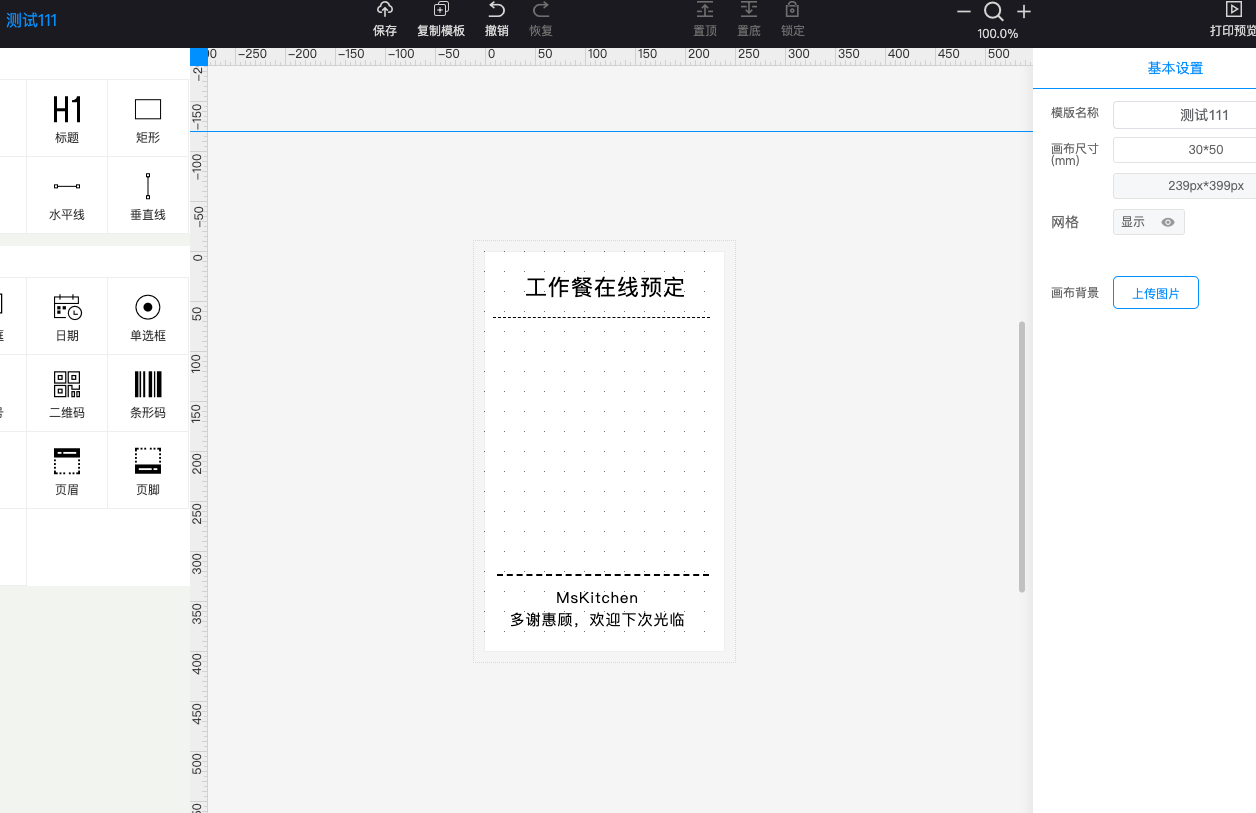Screen dimensions: 1256x813
Task: Click the 上传图片 upload button
Action: tap(1155, 293)
